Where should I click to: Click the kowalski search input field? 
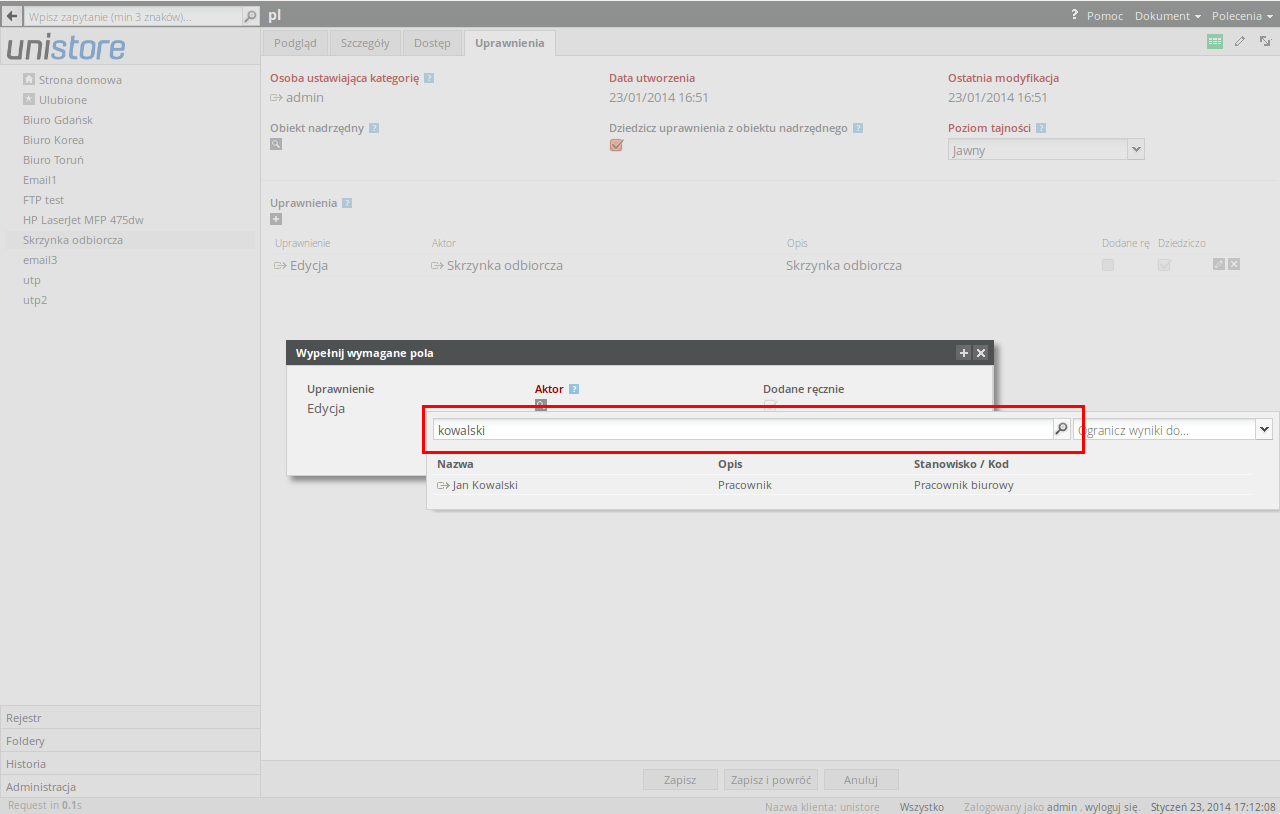pos(743,429)
